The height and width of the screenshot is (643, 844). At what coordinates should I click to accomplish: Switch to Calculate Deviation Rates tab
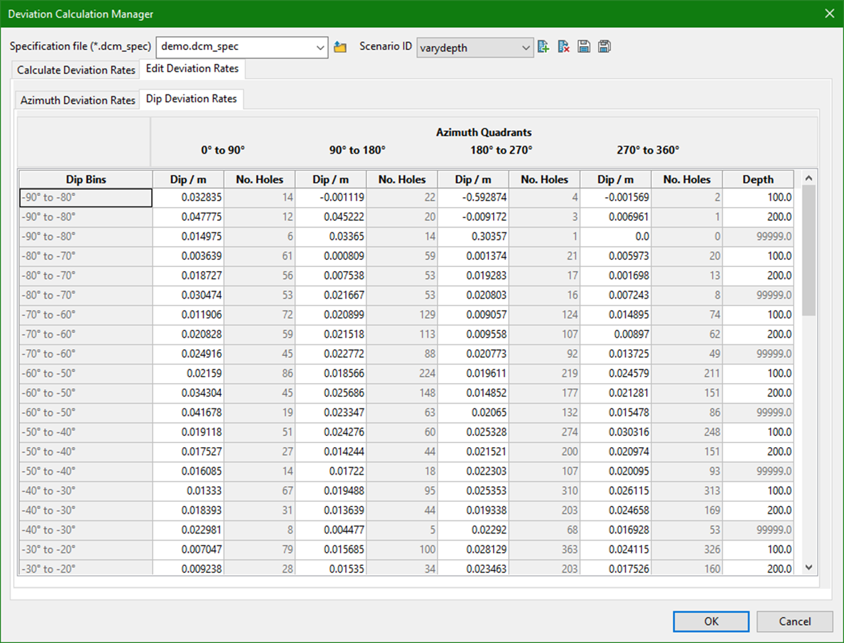[x=76, y=70]
